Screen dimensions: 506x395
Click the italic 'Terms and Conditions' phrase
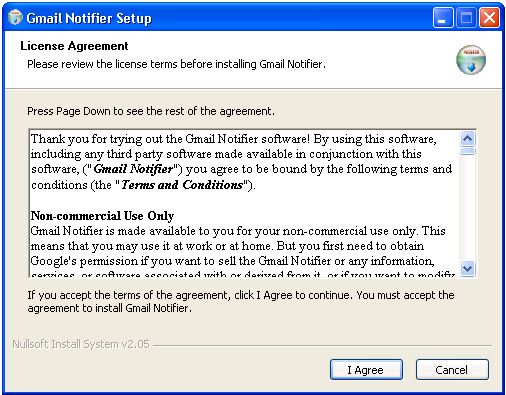coord(182,184)
